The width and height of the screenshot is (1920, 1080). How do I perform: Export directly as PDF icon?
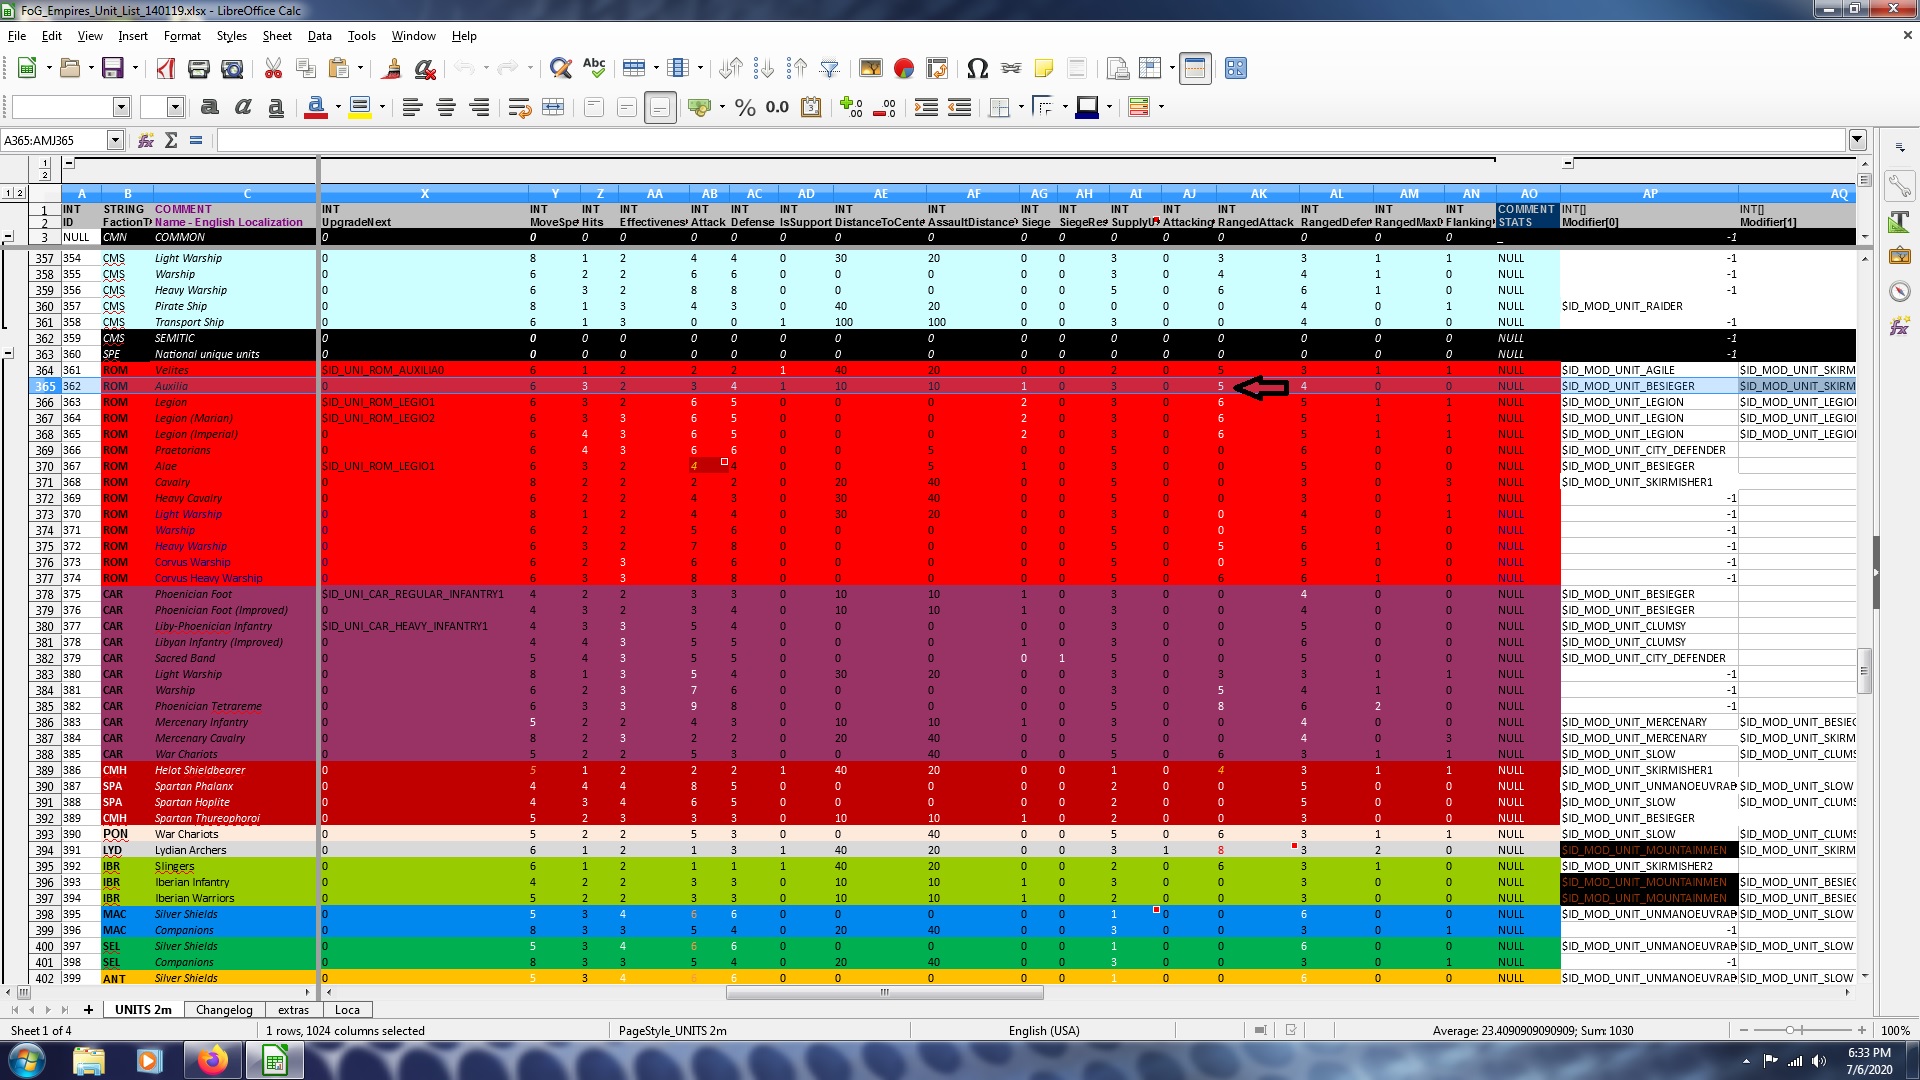click(166, 68)
